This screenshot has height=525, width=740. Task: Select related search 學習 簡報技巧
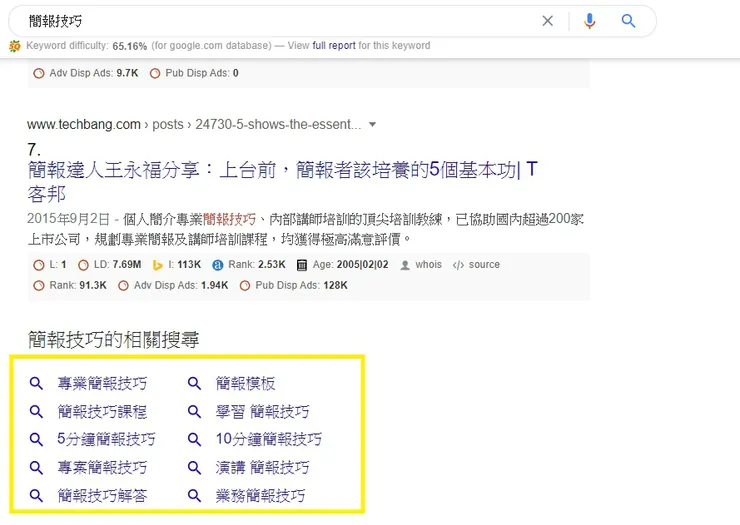coord(262,411)
